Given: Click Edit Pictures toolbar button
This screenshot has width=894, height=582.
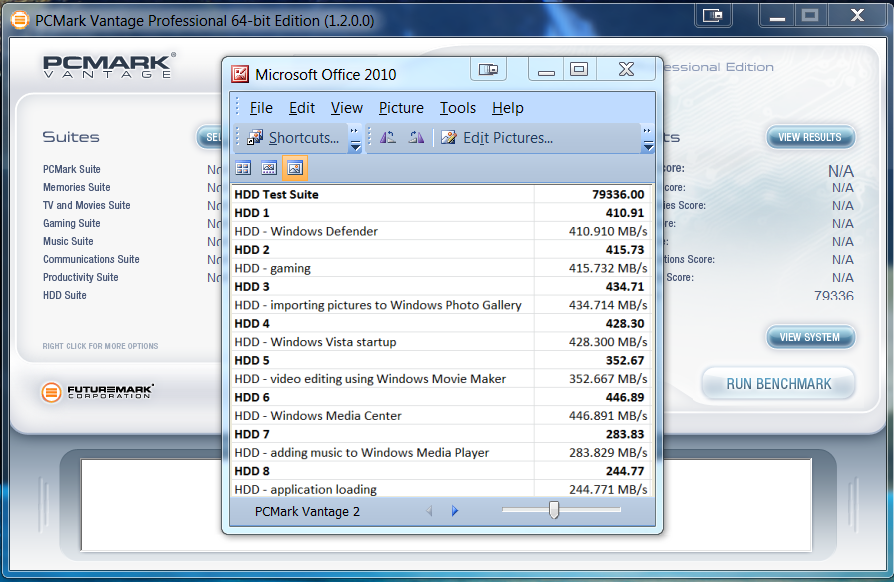Looking at the screenshot, I should [x=496, y=138].
